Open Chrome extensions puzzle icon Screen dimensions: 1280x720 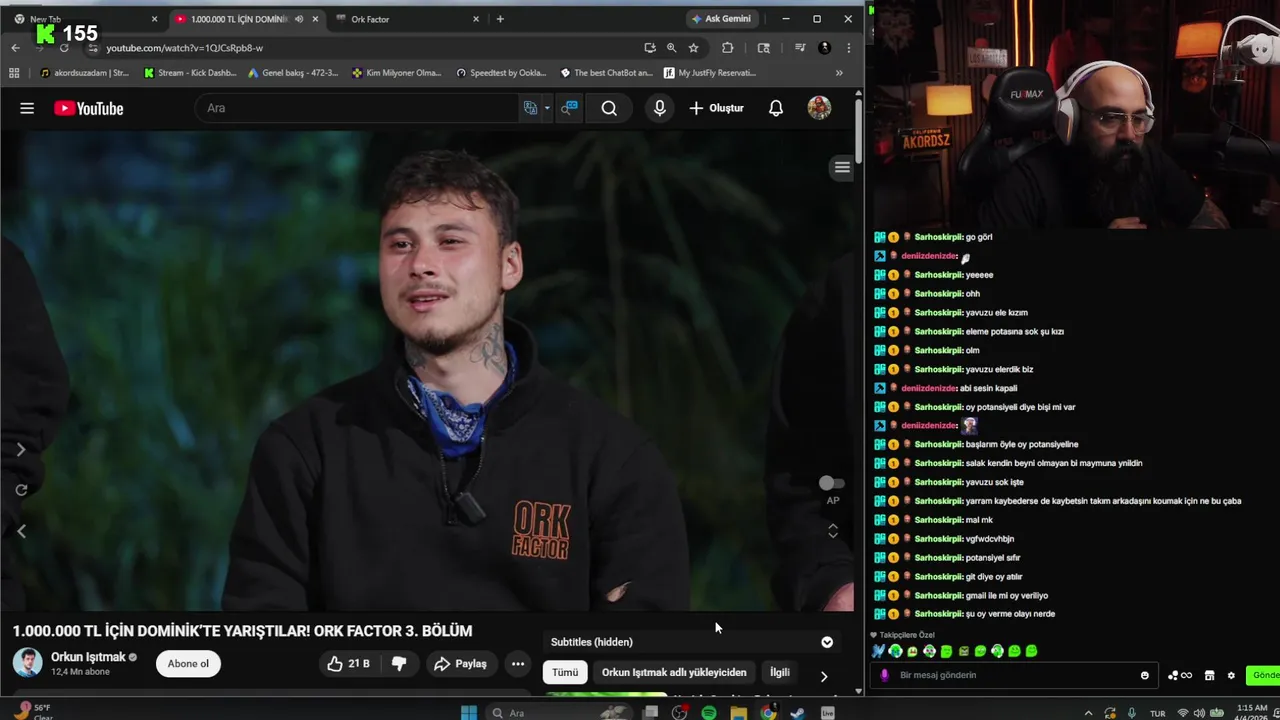(x=727, y=47)
